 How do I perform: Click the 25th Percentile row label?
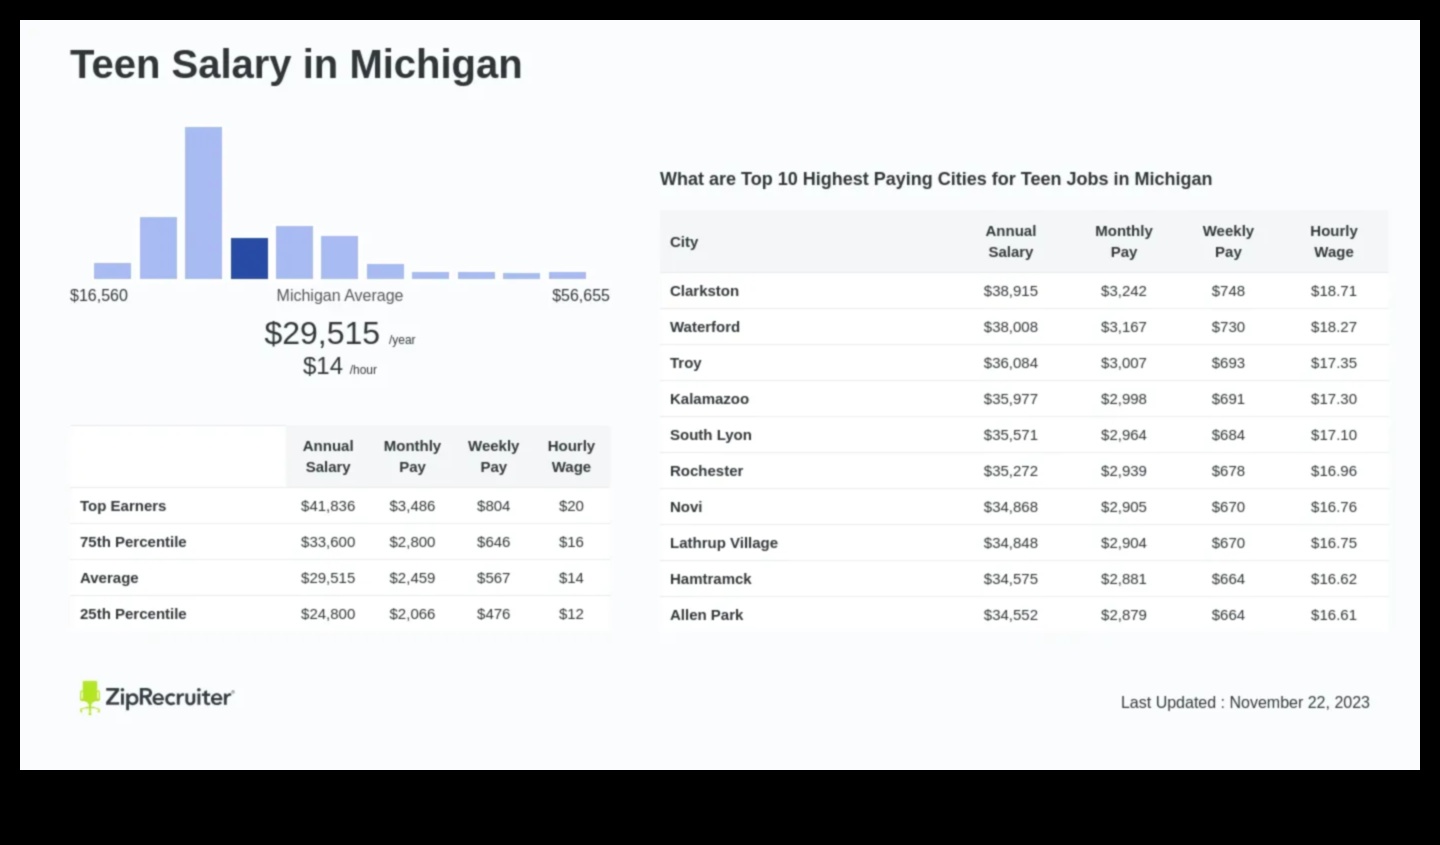click(133, 614)
